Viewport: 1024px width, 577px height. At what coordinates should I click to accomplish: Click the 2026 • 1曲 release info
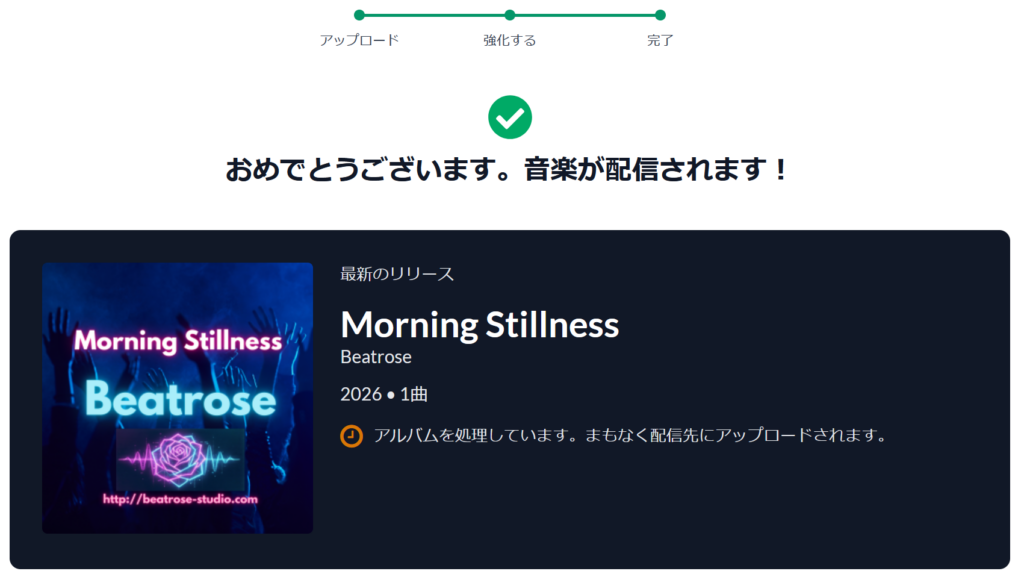(384, 395)
